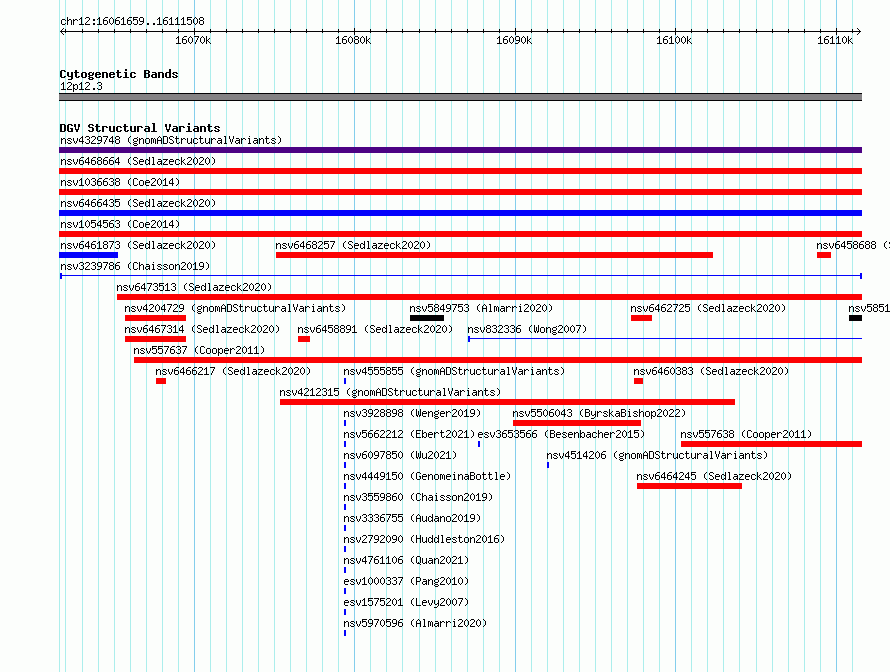The height and width of the screenshot is (672, 890).
Task: Click the chr12:16061659..16111508 coordinates text
Action: tap(132, 22)
